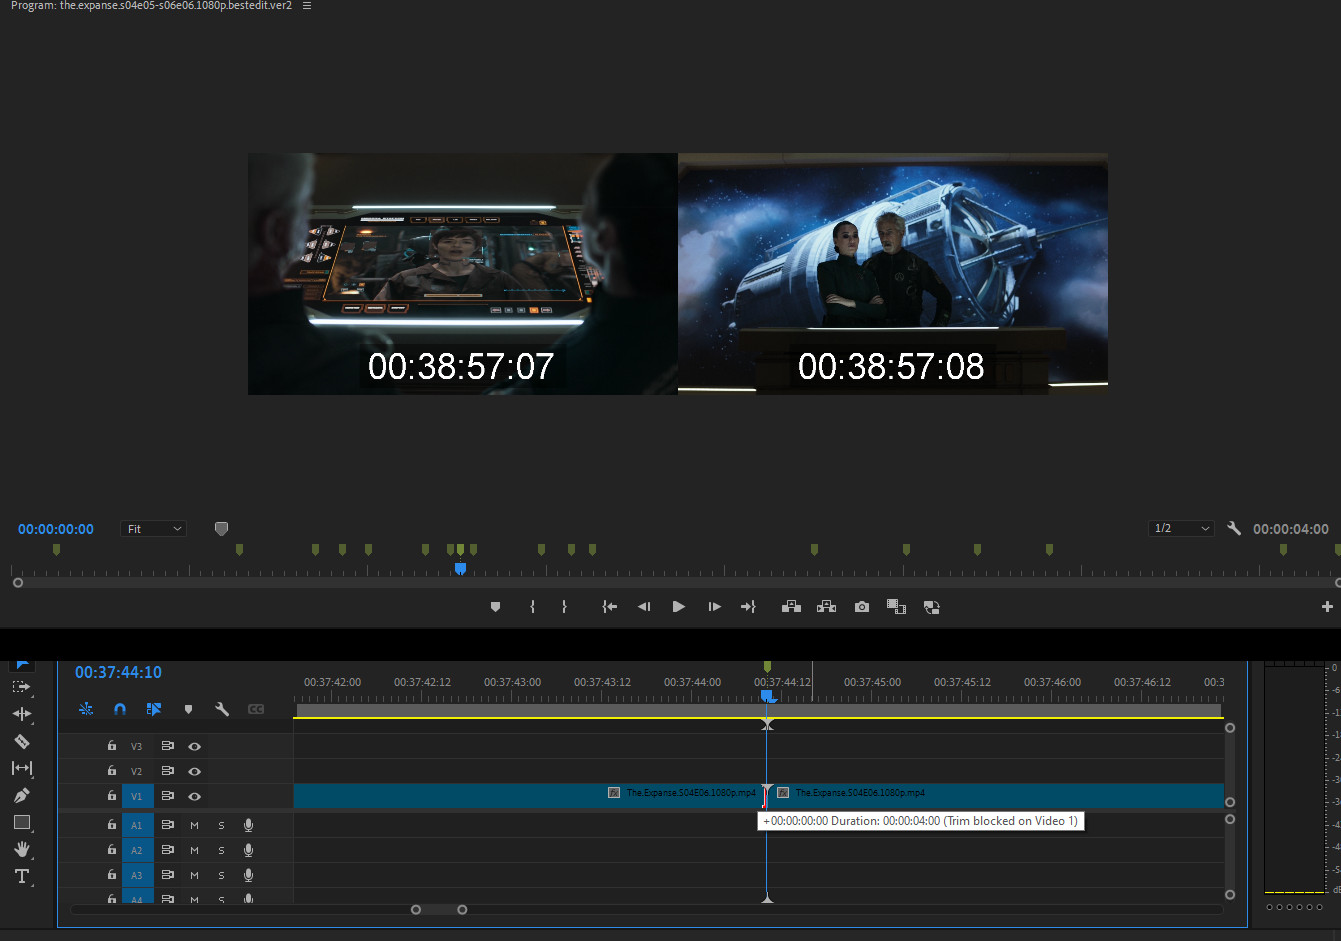Click the Lift button in Program monitor
1341x941 pixels.
click(x=791, y=607)
